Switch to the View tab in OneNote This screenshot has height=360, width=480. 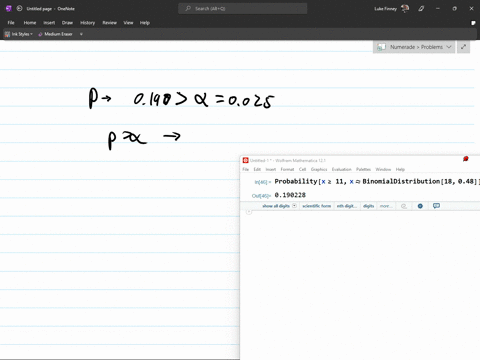[128, 23]
